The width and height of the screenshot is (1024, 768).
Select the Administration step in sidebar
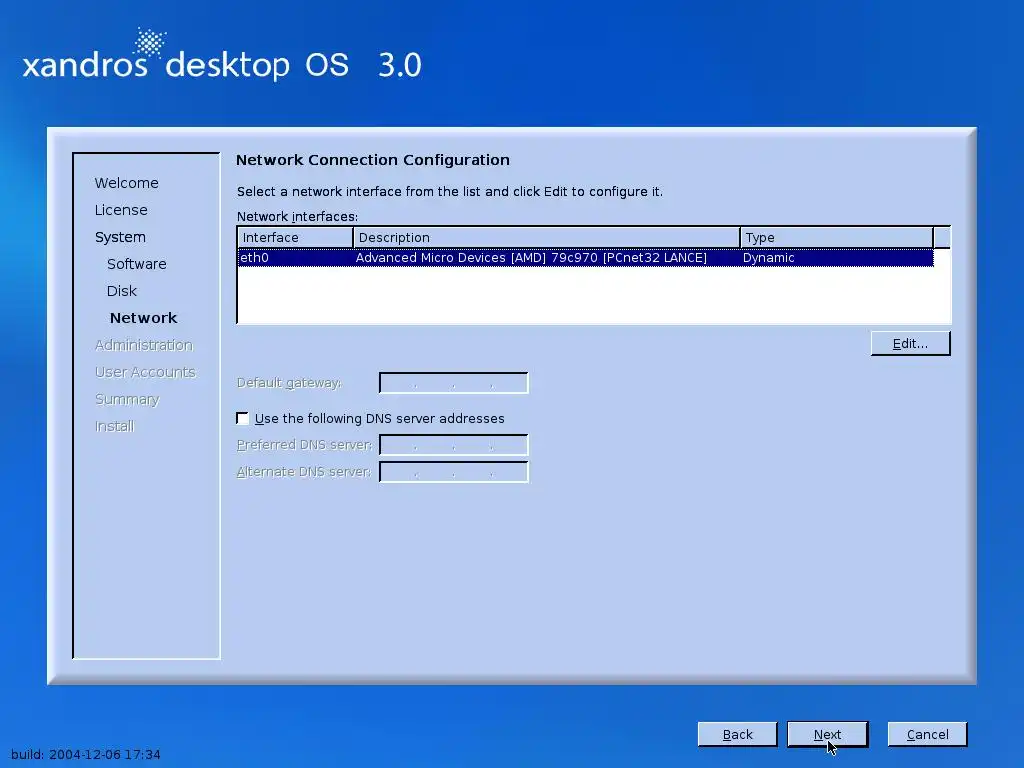tap(144, 345)
